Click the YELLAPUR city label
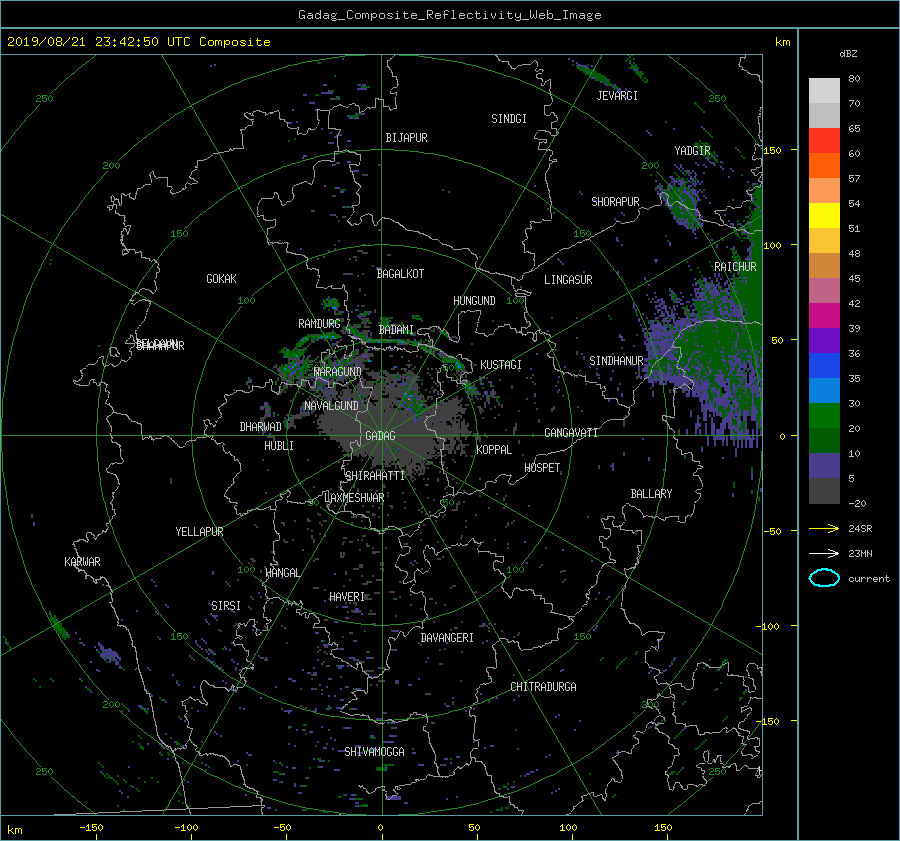The height and width of the screenshot is (841, 900). tap(199, 532)
